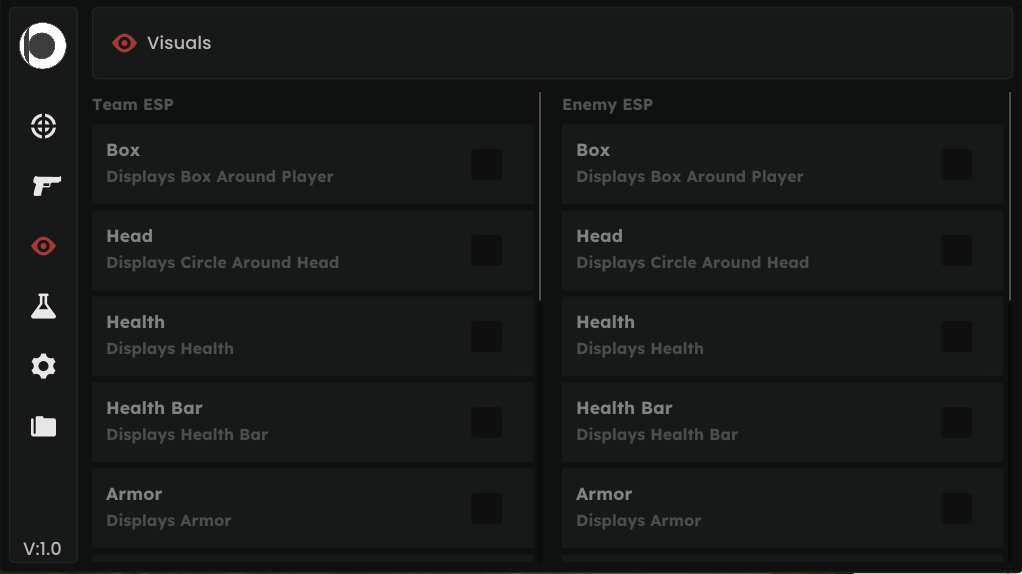Select the red eye Visuals sidebar icon
Viewport: 1022px width, 574px height.
[x=43, y=246]
